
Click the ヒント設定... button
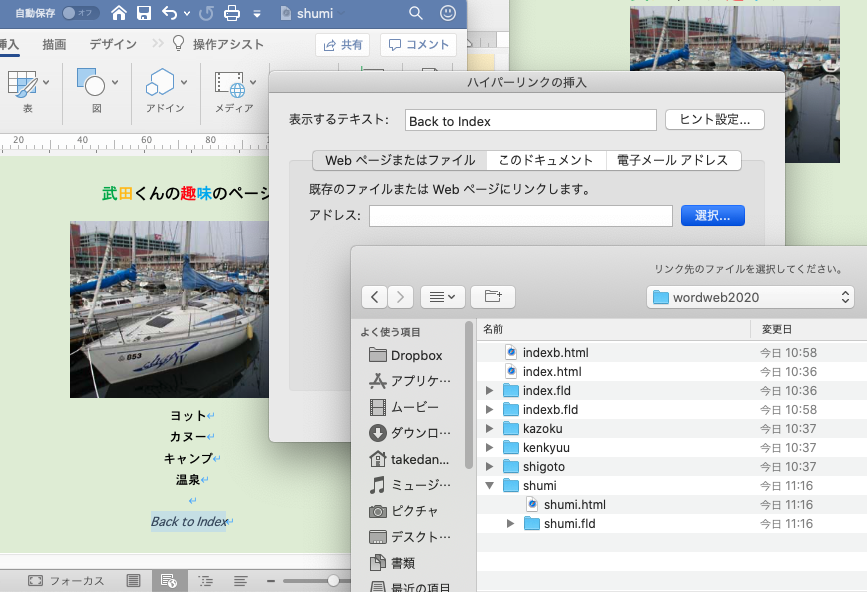pyautogui.click(x=714, y=120)
